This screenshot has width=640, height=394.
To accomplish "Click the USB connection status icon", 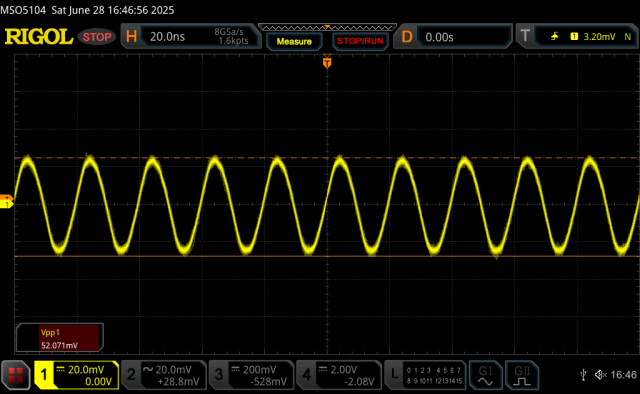I will pyautogui.click(x=584, y=374).
